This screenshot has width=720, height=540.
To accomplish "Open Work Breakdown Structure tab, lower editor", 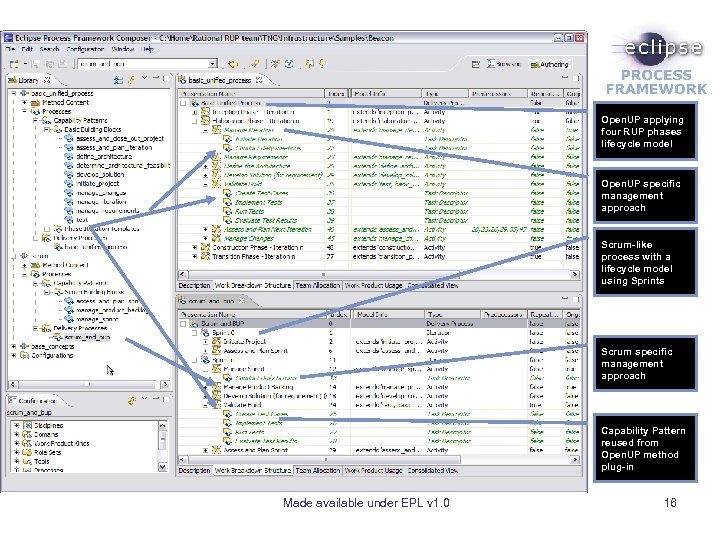I will pos(253,470).
